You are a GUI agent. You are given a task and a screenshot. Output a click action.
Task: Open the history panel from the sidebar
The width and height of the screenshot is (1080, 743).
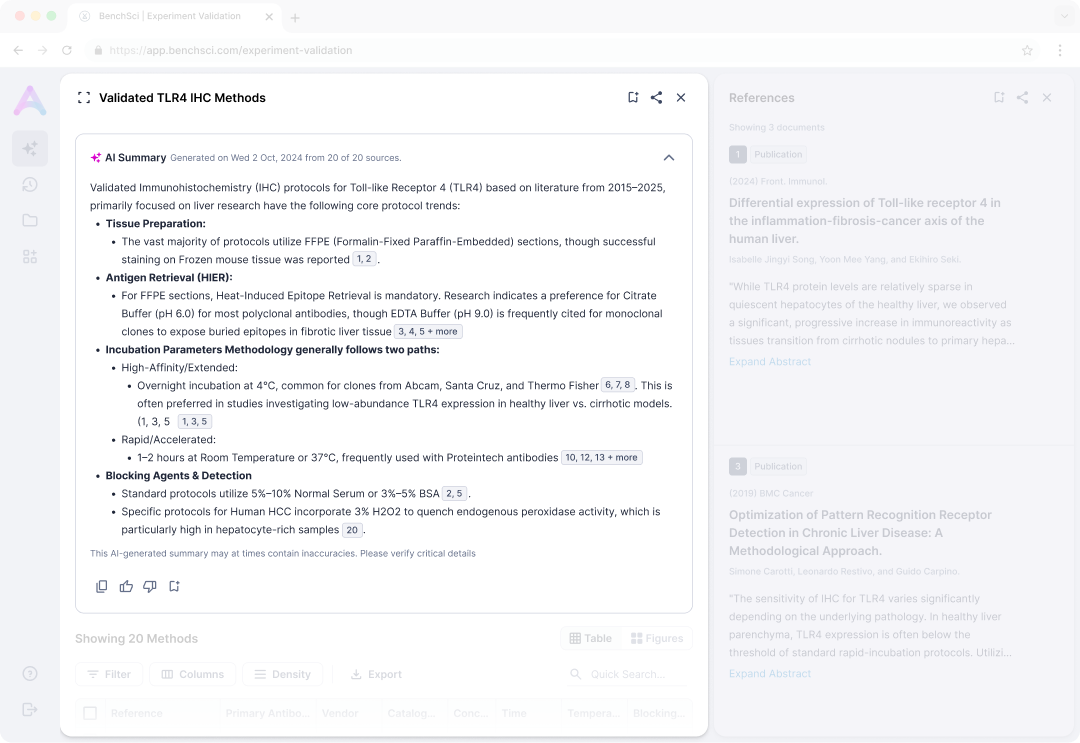click(x=30, y=185)
